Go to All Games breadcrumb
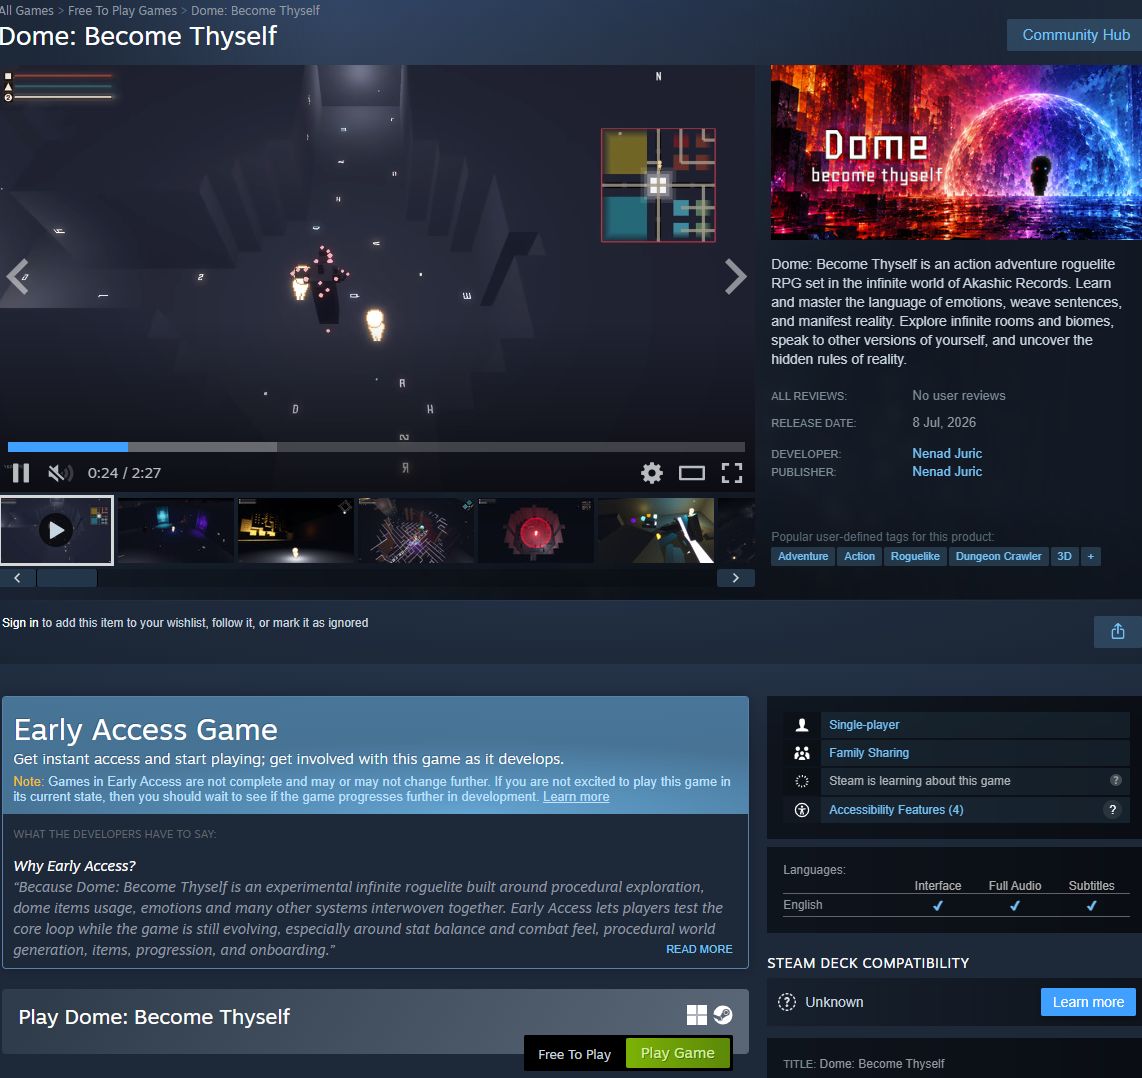 pos(27,11)
